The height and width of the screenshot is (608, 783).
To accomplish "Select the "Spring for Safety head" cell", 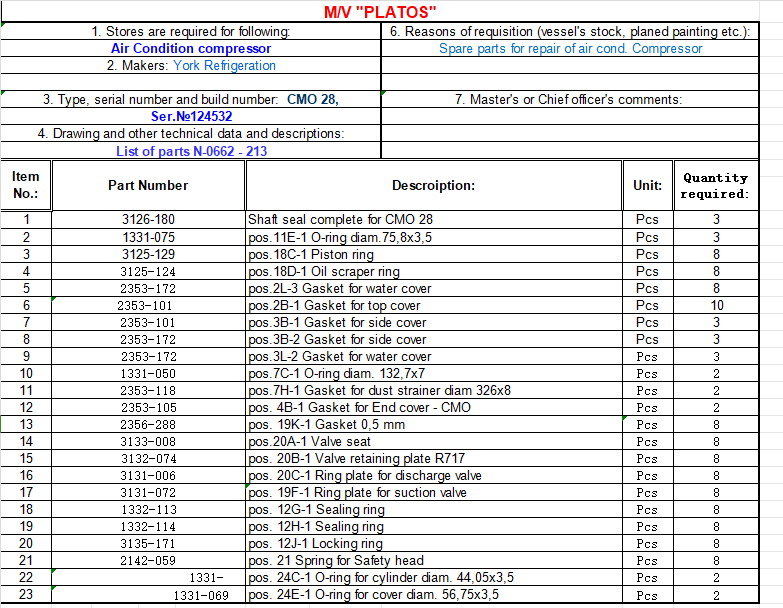I will [x=433, y=560].
